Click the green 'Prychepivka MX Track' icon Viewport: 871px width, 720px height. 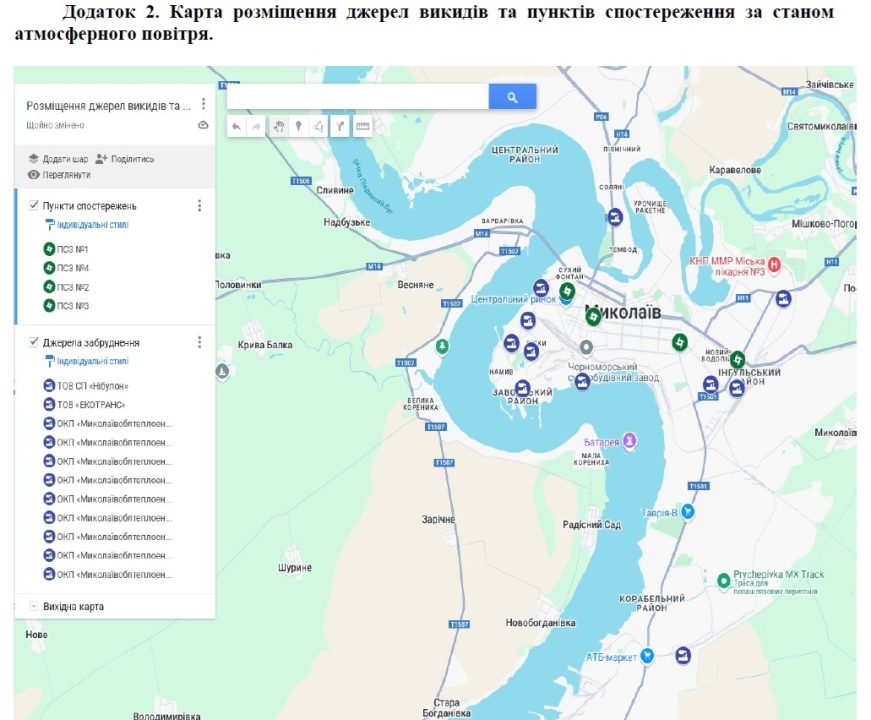point(723,581)
